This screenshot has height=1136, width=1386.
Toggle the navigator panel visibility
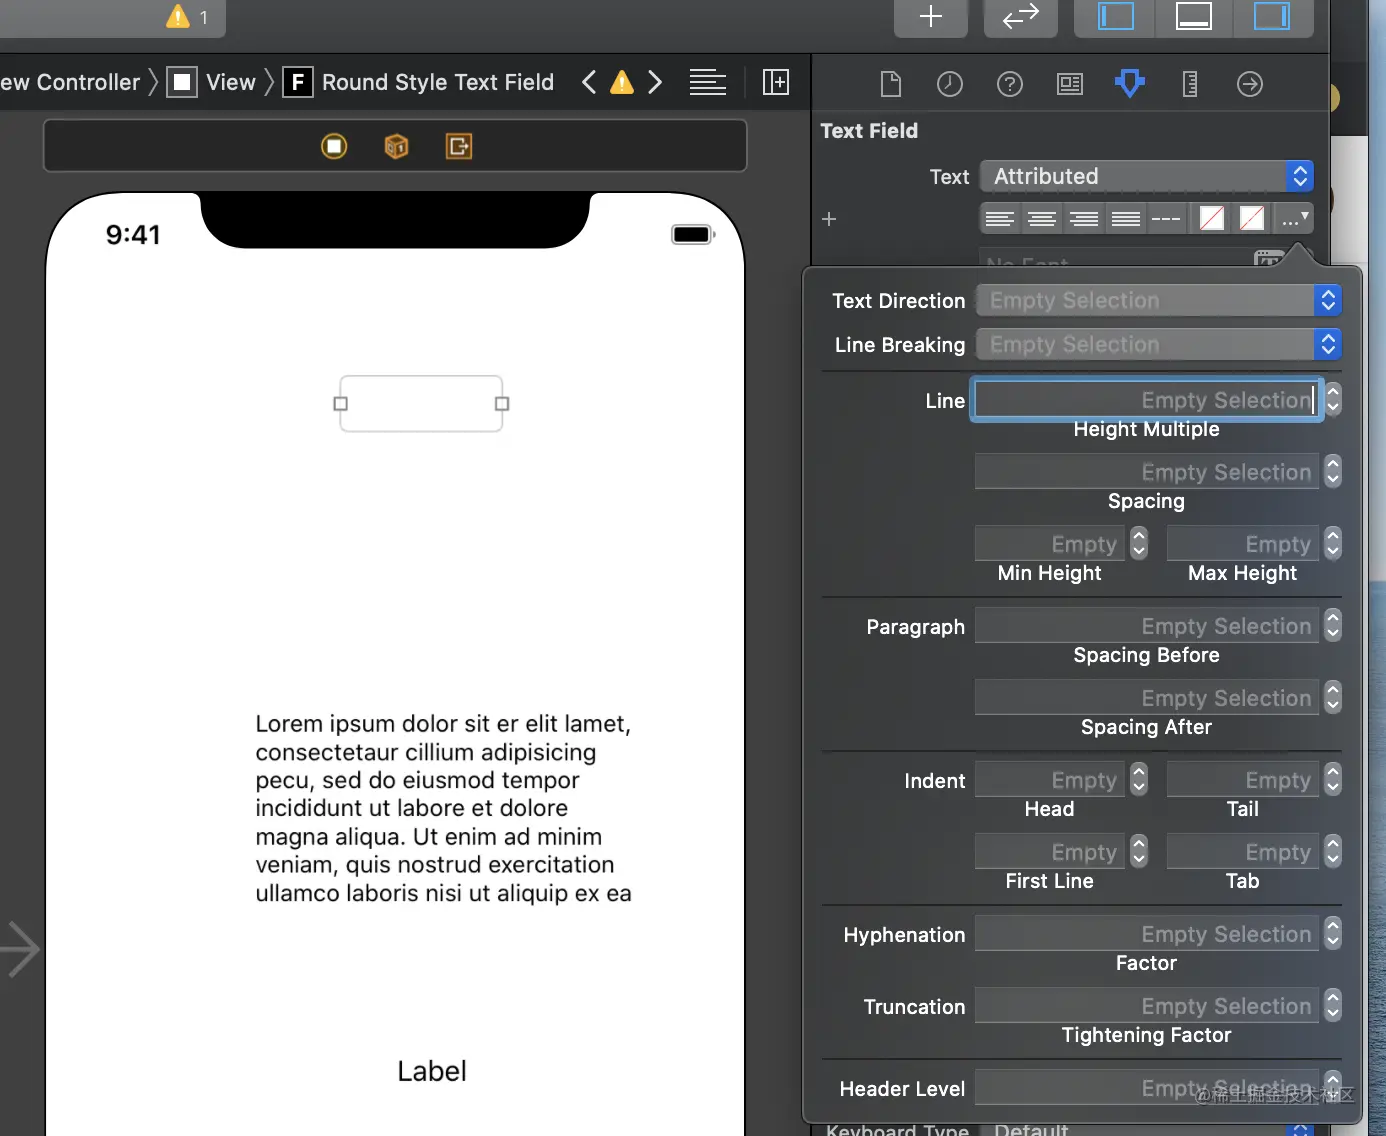1115,17
